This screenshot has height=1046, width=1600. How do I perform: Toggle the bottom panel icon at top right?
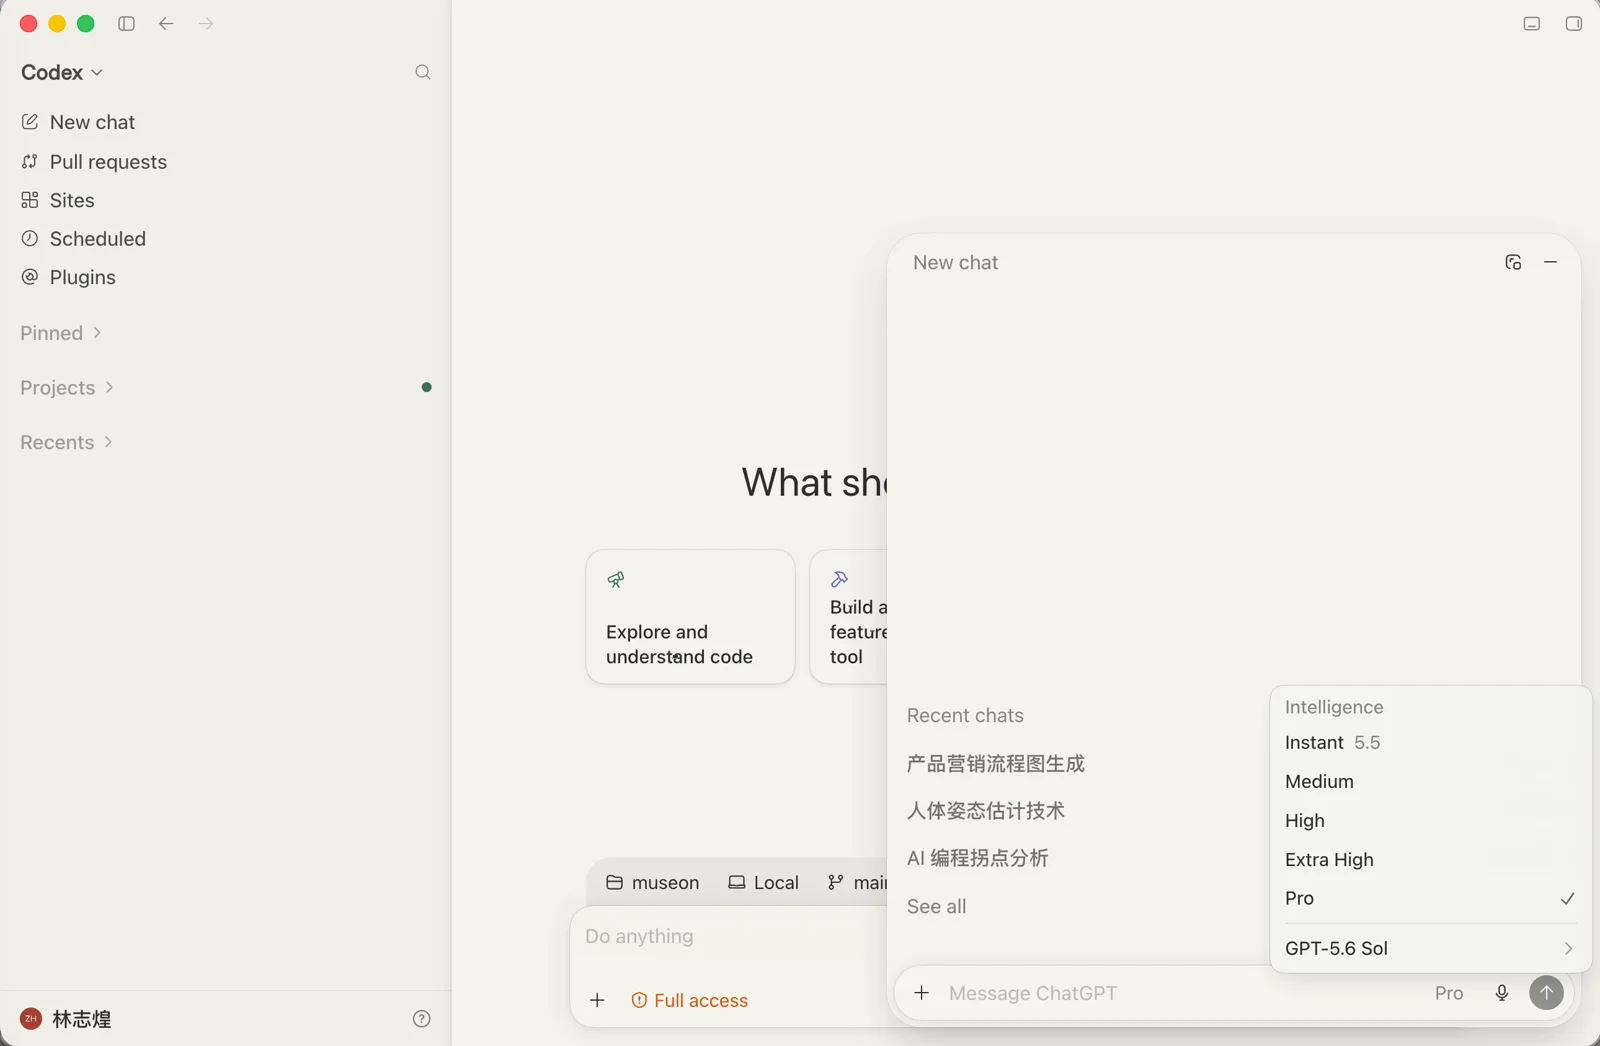(1532, 24)
